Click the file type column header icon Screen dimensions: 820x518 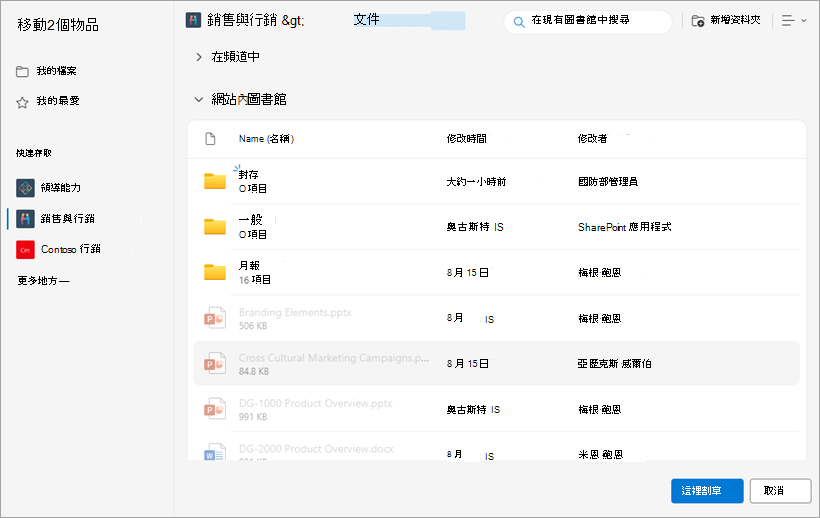tap(210, 139)
